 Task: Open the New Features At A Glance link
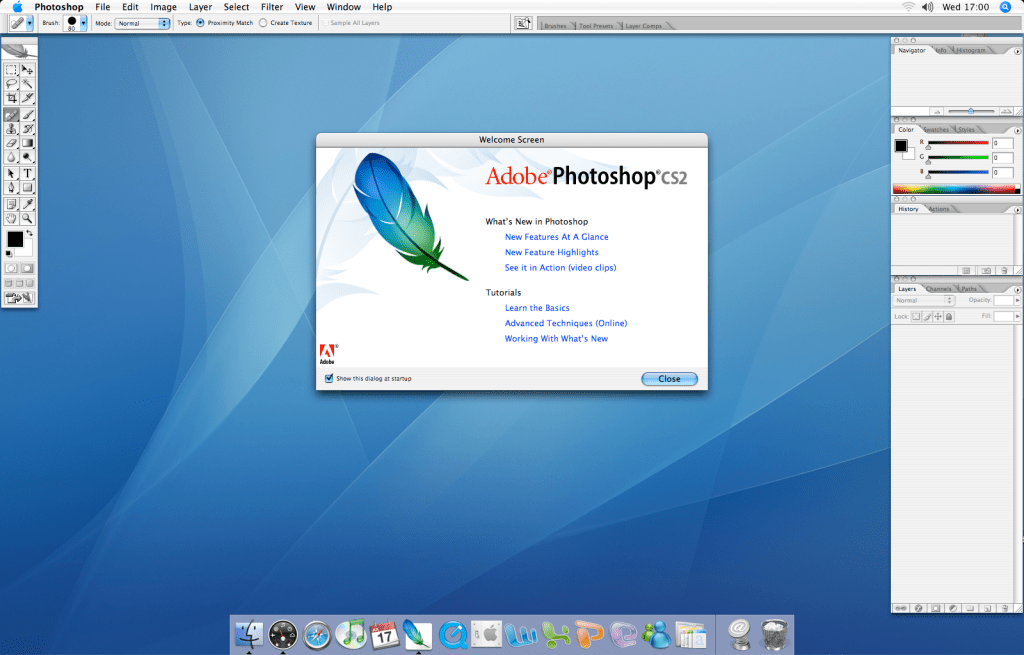point(556,237)
